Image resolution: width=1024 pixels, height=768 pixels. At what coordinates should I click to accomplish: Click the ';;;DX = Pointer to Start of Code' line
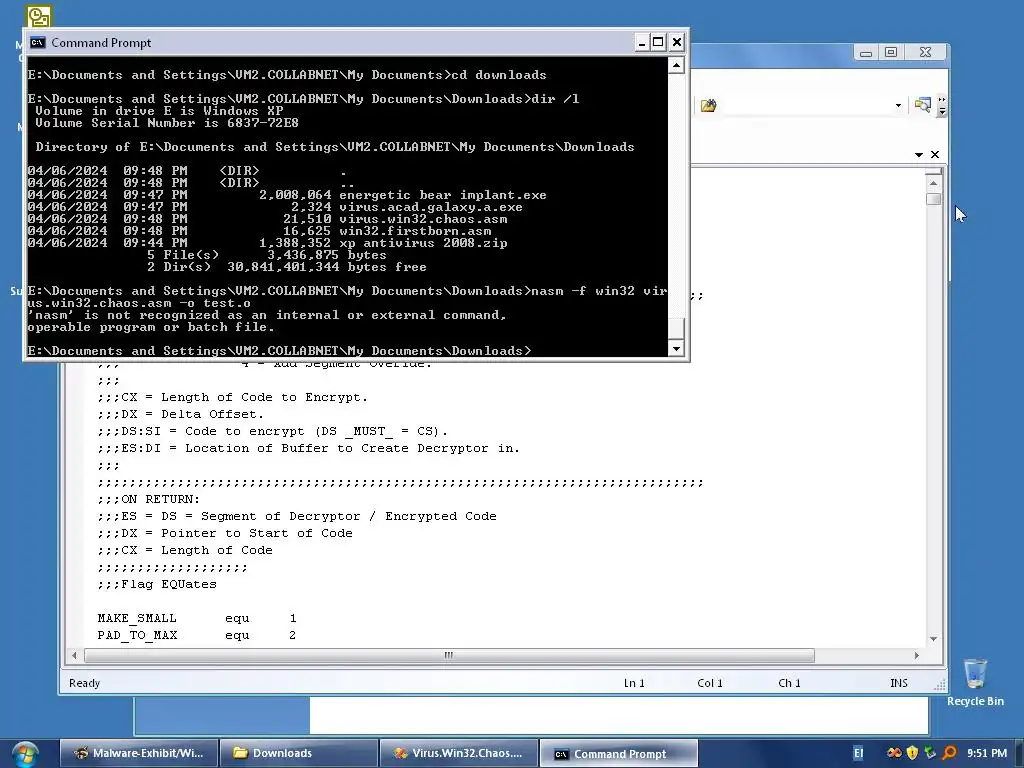(225, 533)
